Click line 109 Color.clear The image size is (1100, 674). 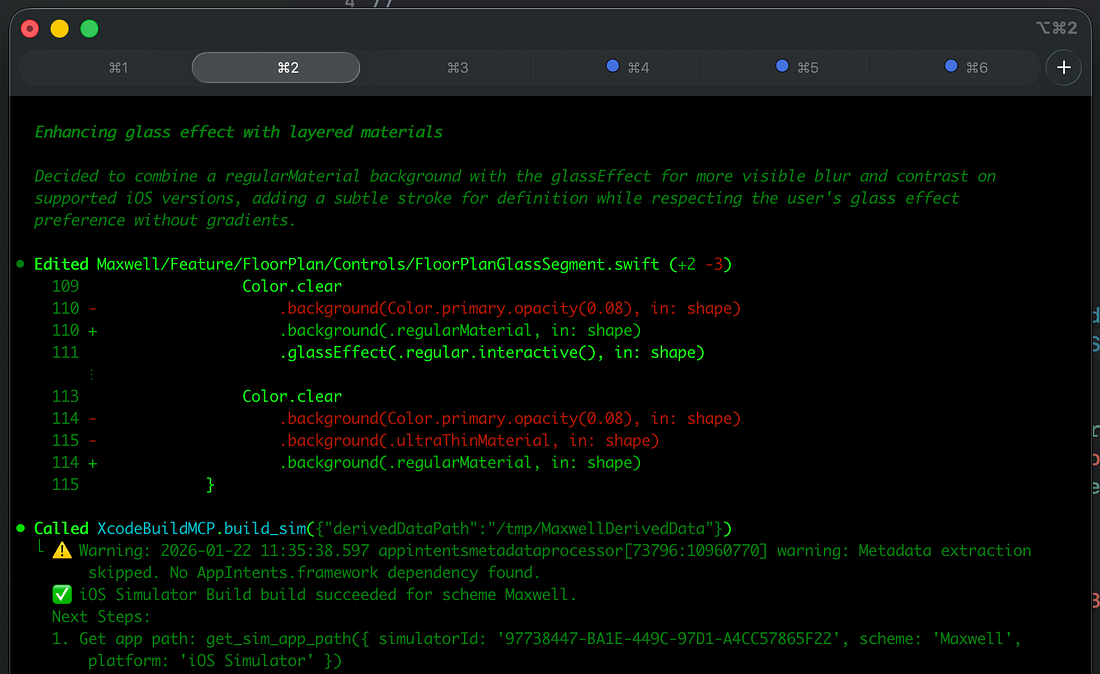point(292,286)
